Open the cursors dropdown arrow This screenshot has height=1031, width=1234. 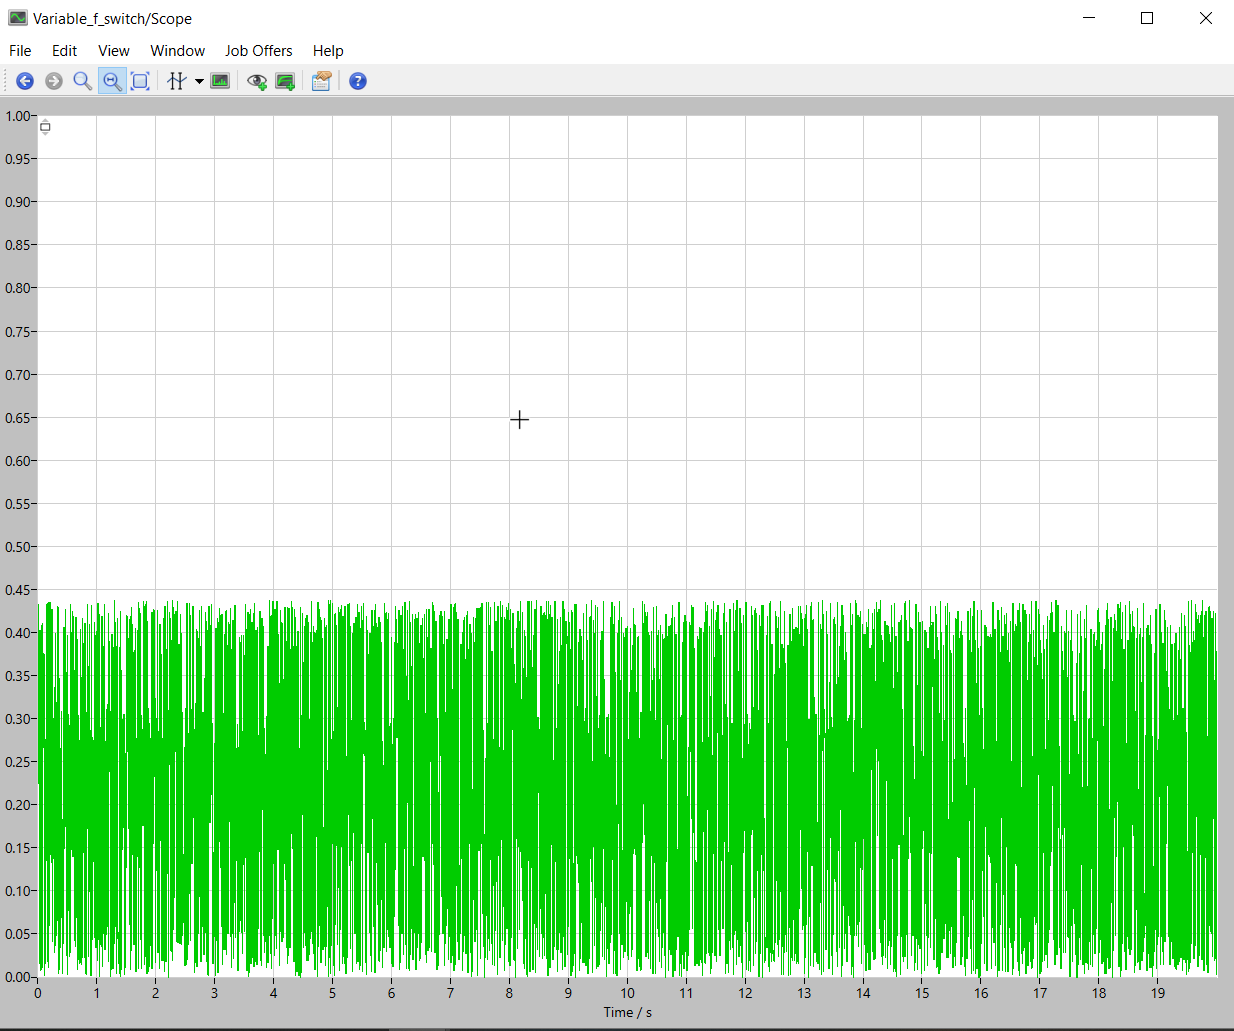click(199, 82)
